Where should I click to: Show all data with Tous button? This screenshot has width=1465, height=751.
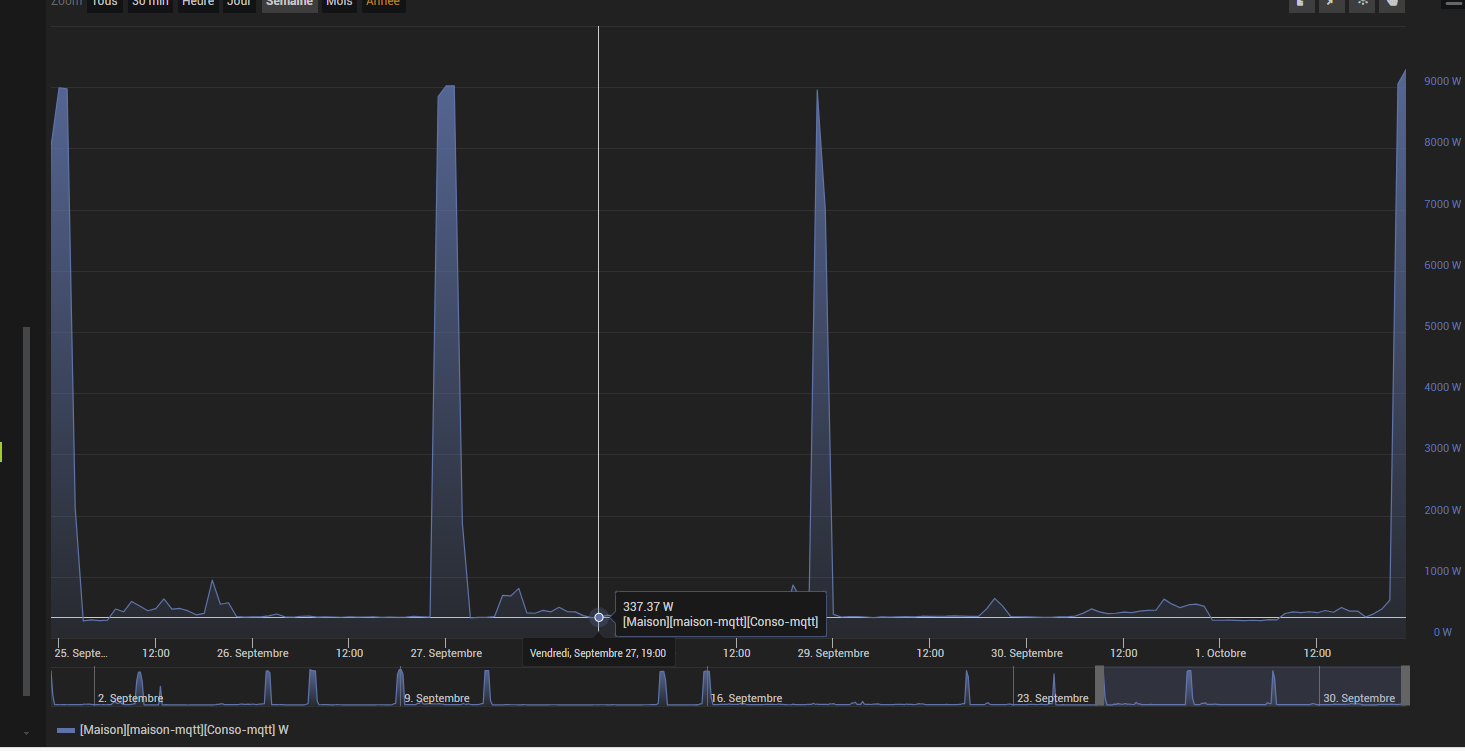pos(105,4)
